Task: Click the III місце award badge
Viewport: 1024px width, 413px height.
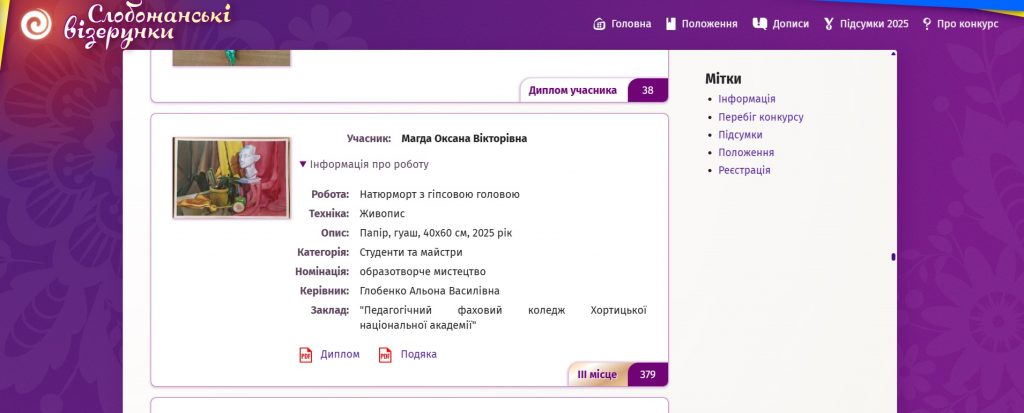Action: point(598,375)
